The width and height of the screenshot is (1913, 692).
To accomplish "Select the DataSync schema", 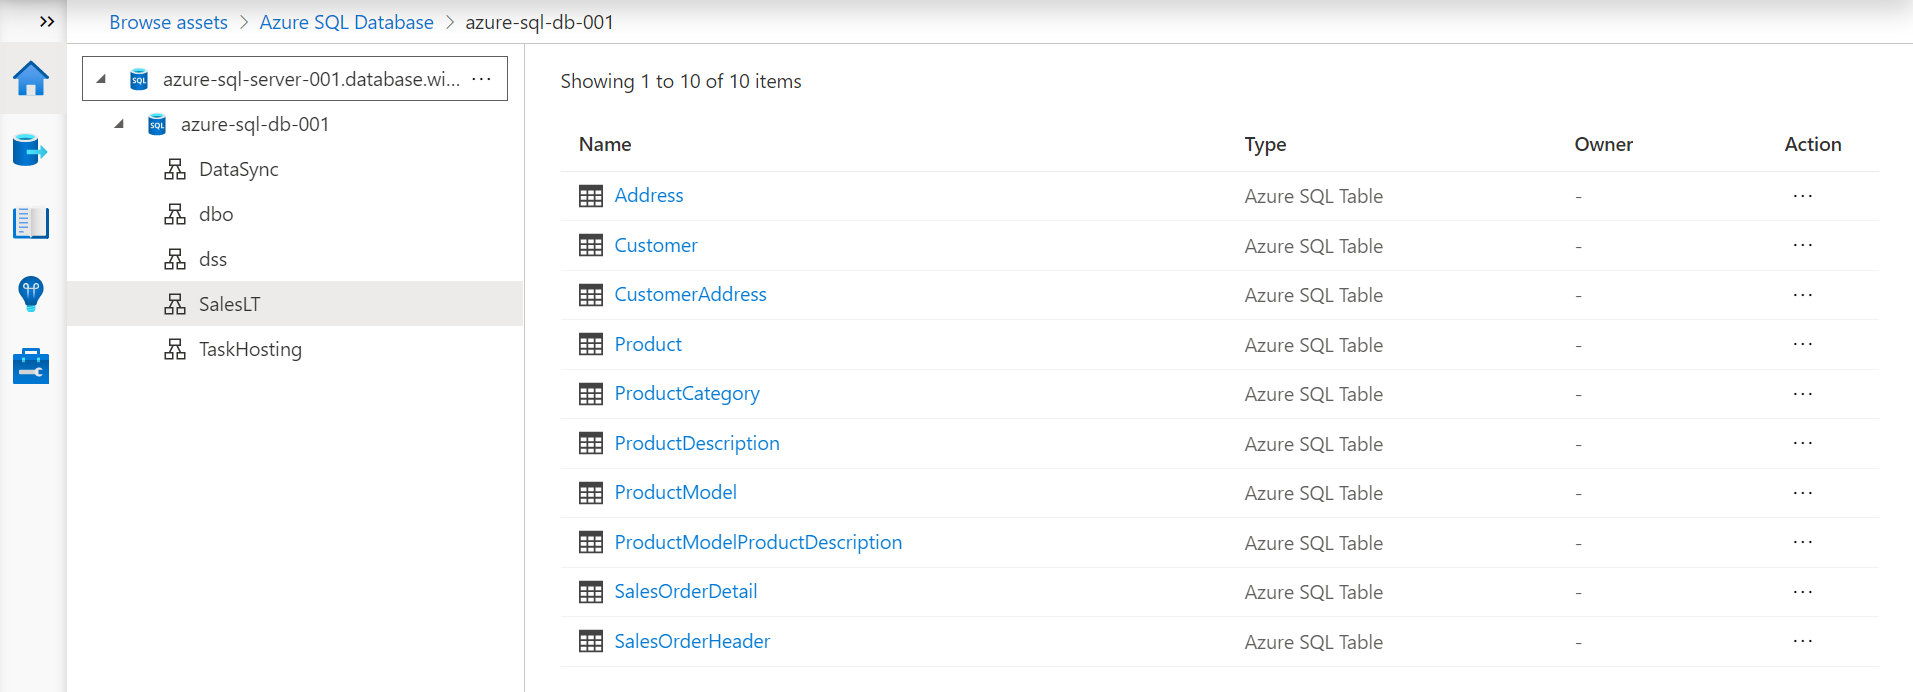I will 238,169.
